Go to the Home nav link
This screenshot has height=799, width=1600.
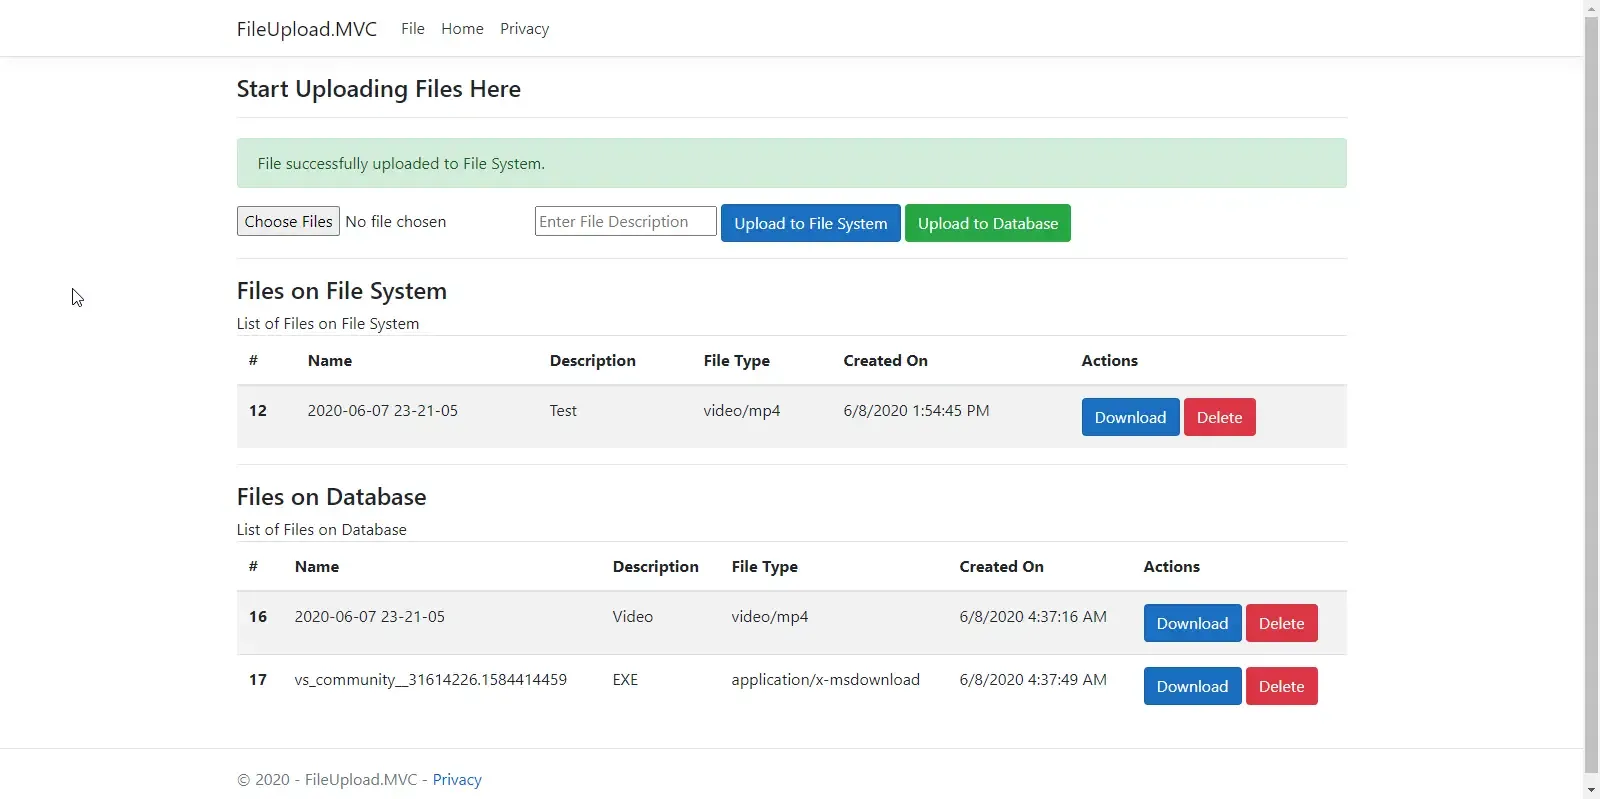[462, 29]
